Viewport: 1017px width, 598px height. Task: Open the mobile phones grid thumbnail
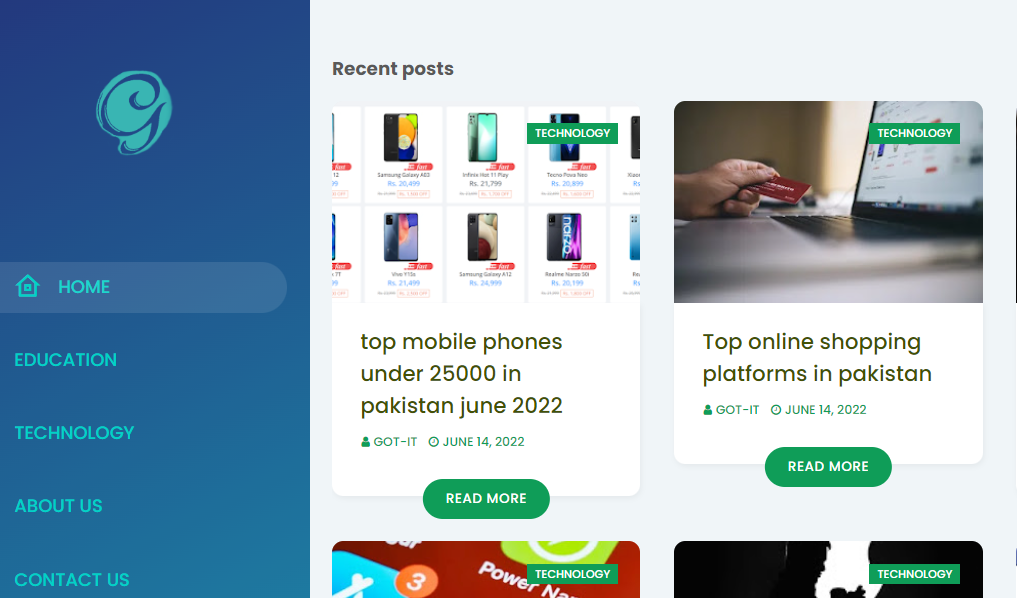click(486, 204)
